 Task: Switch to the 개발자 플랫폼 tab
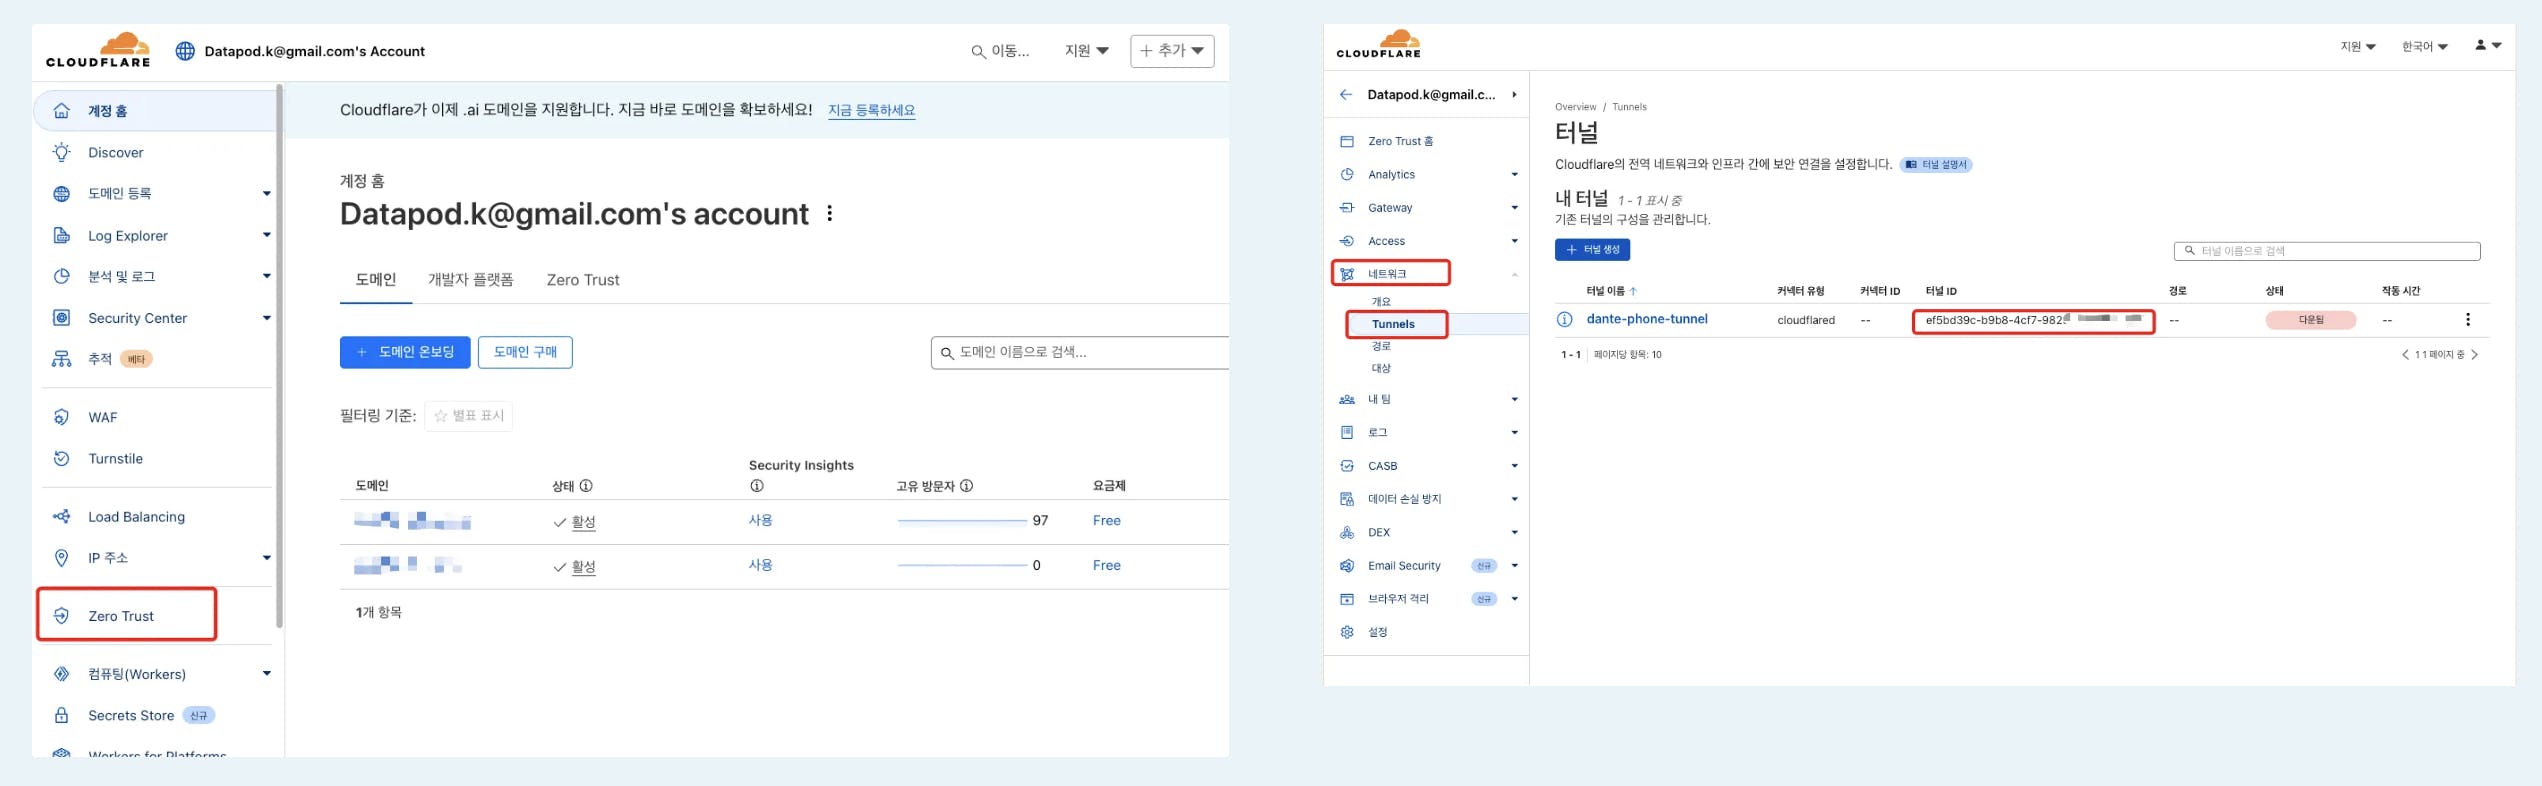(471, 280)
